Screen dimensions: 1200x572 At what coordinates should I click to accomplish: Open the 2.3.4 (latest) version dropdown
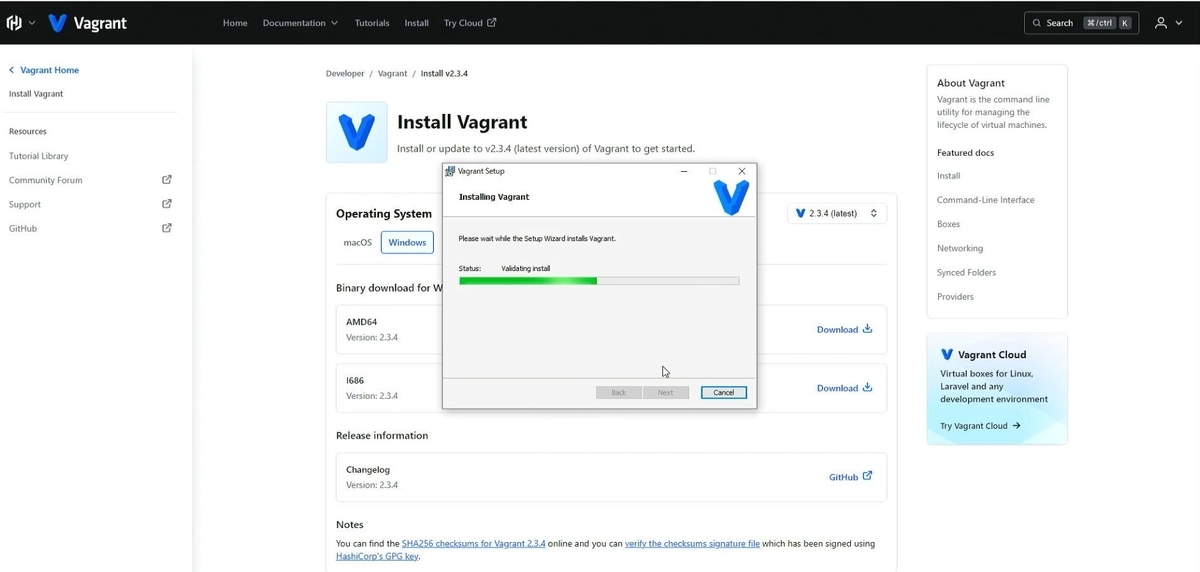click(x=837, y=213)
